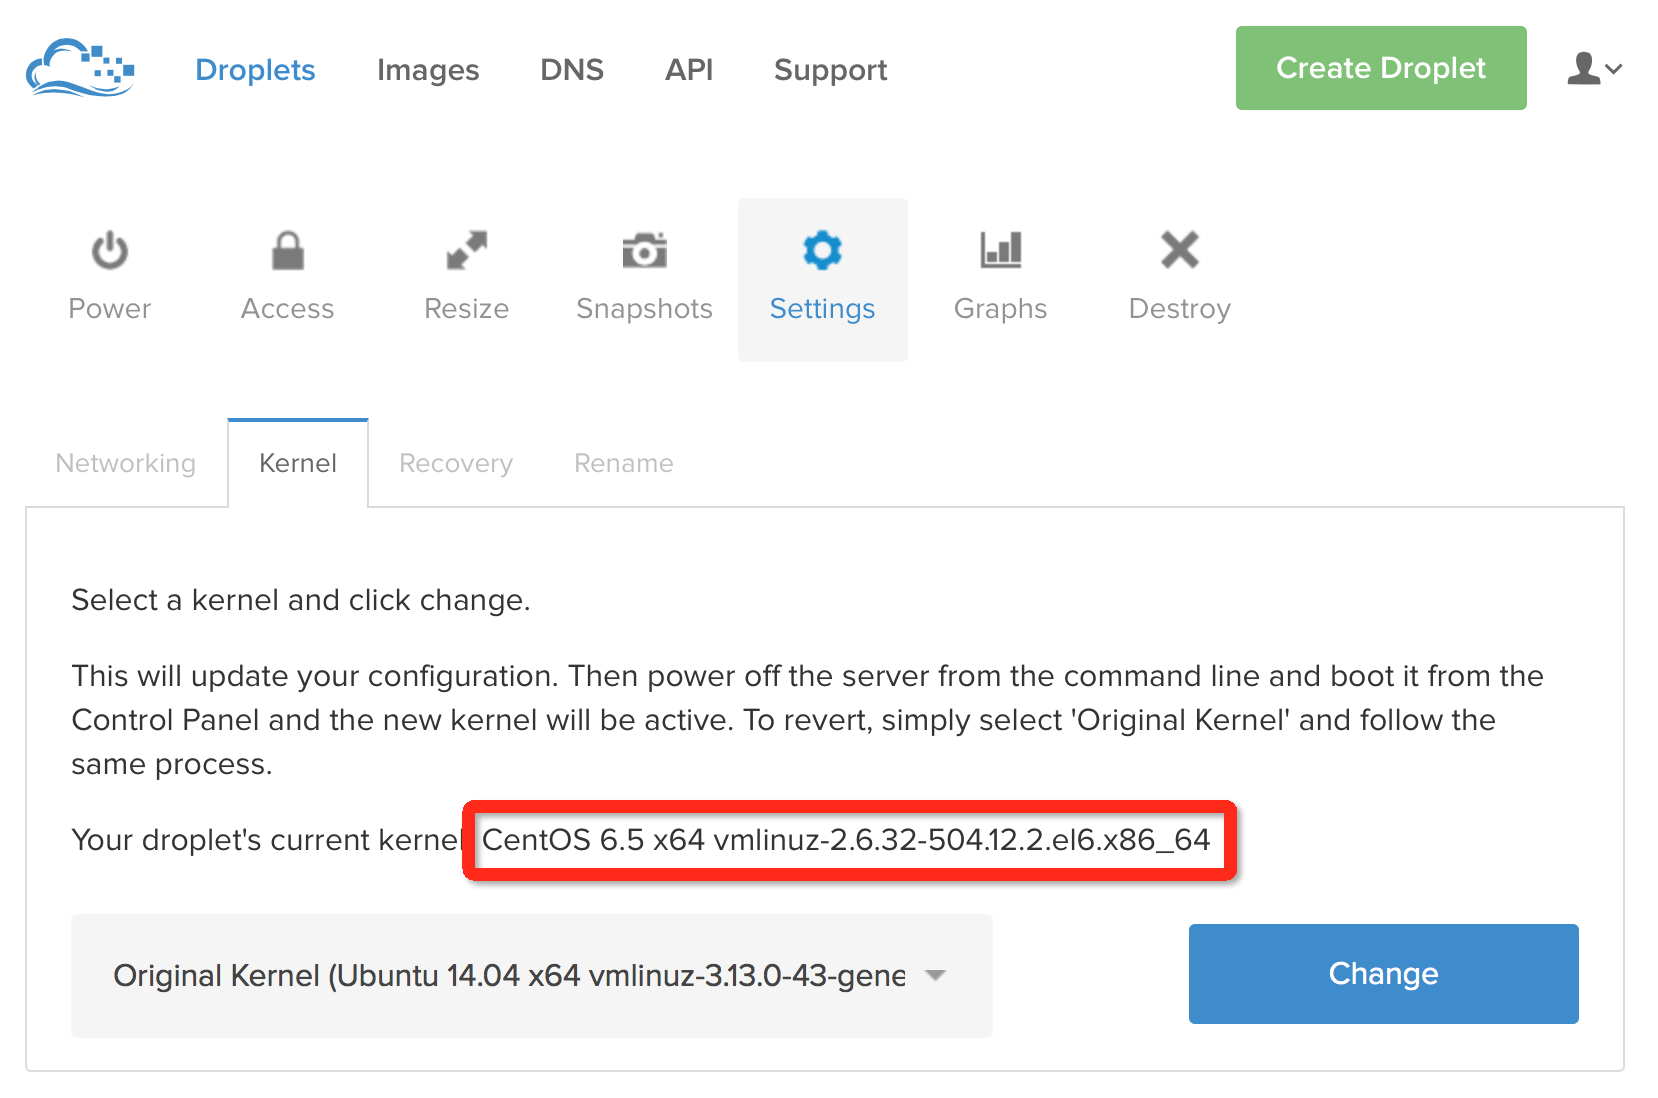
Task: Open the Rename tab
Action: click(624, 463)
